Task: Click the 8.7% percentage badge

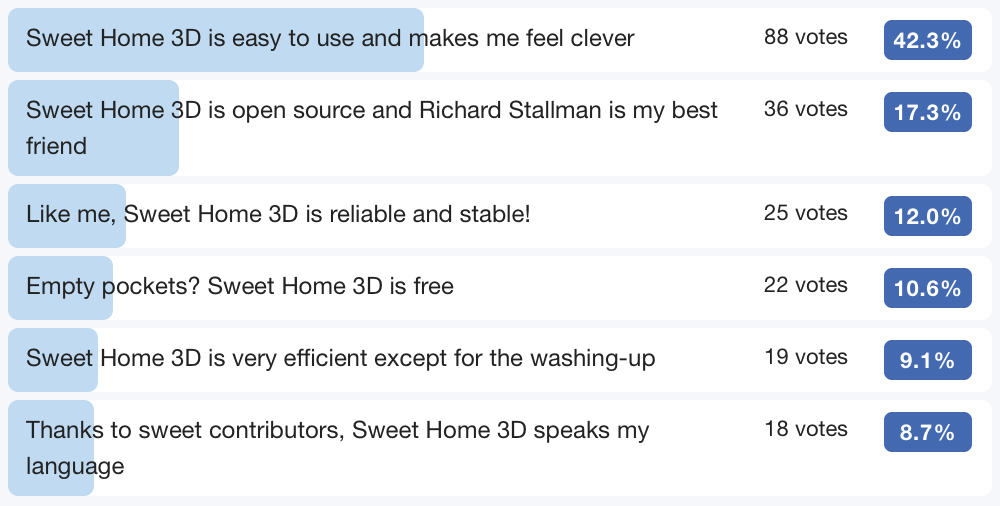Action: tap(927, 433)
